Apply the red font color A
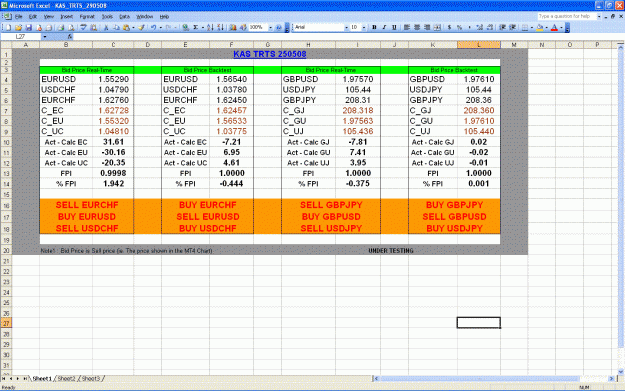 point(554,28)
